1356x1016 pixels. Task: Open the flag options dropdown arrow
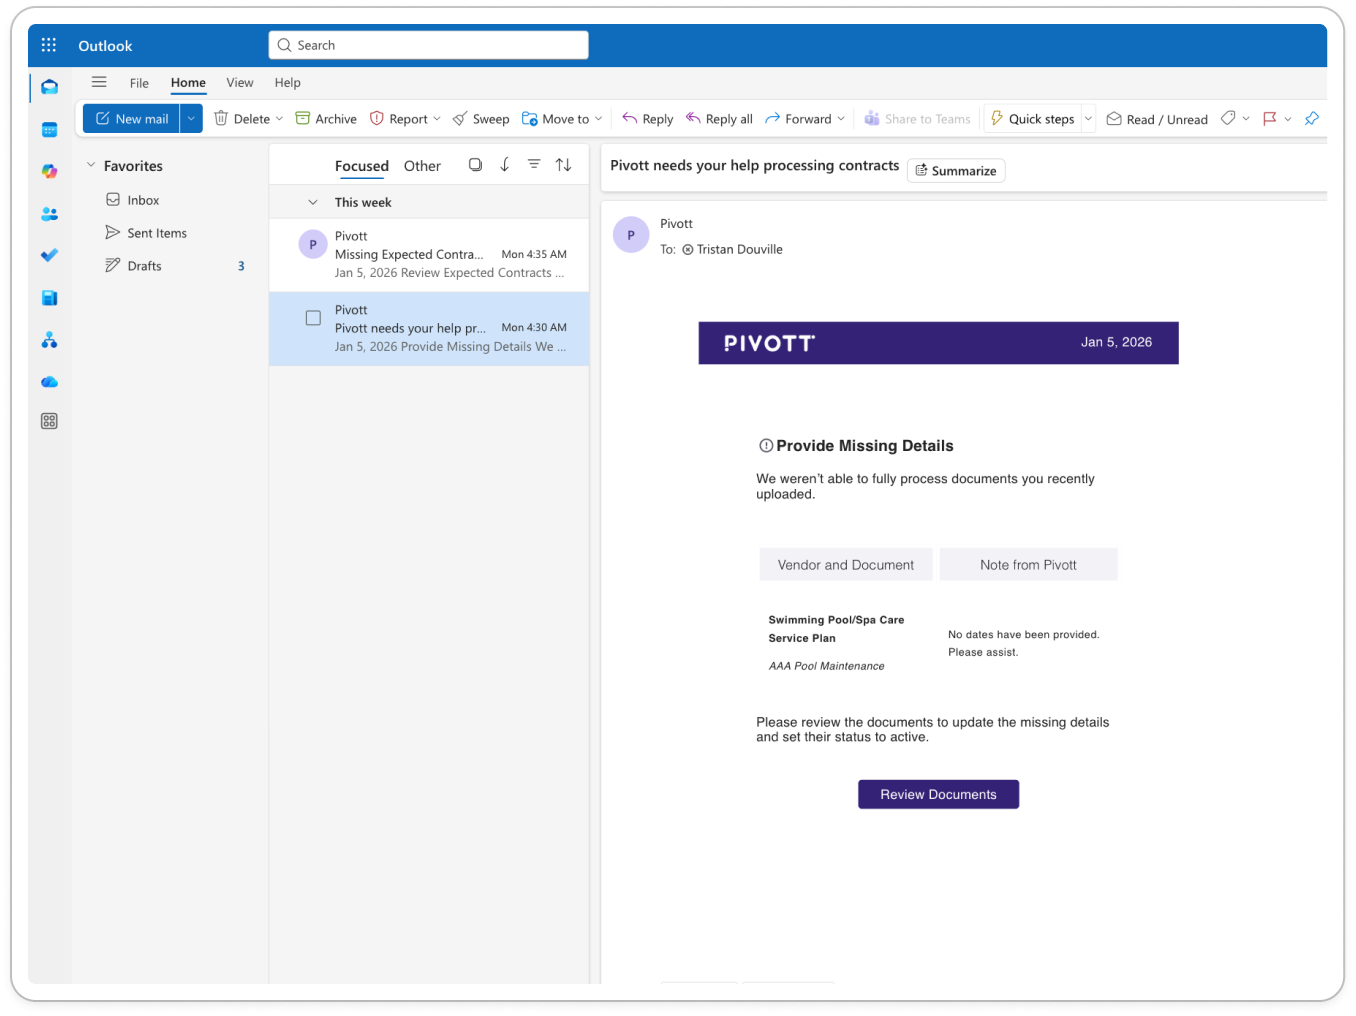pos(1288,118)
